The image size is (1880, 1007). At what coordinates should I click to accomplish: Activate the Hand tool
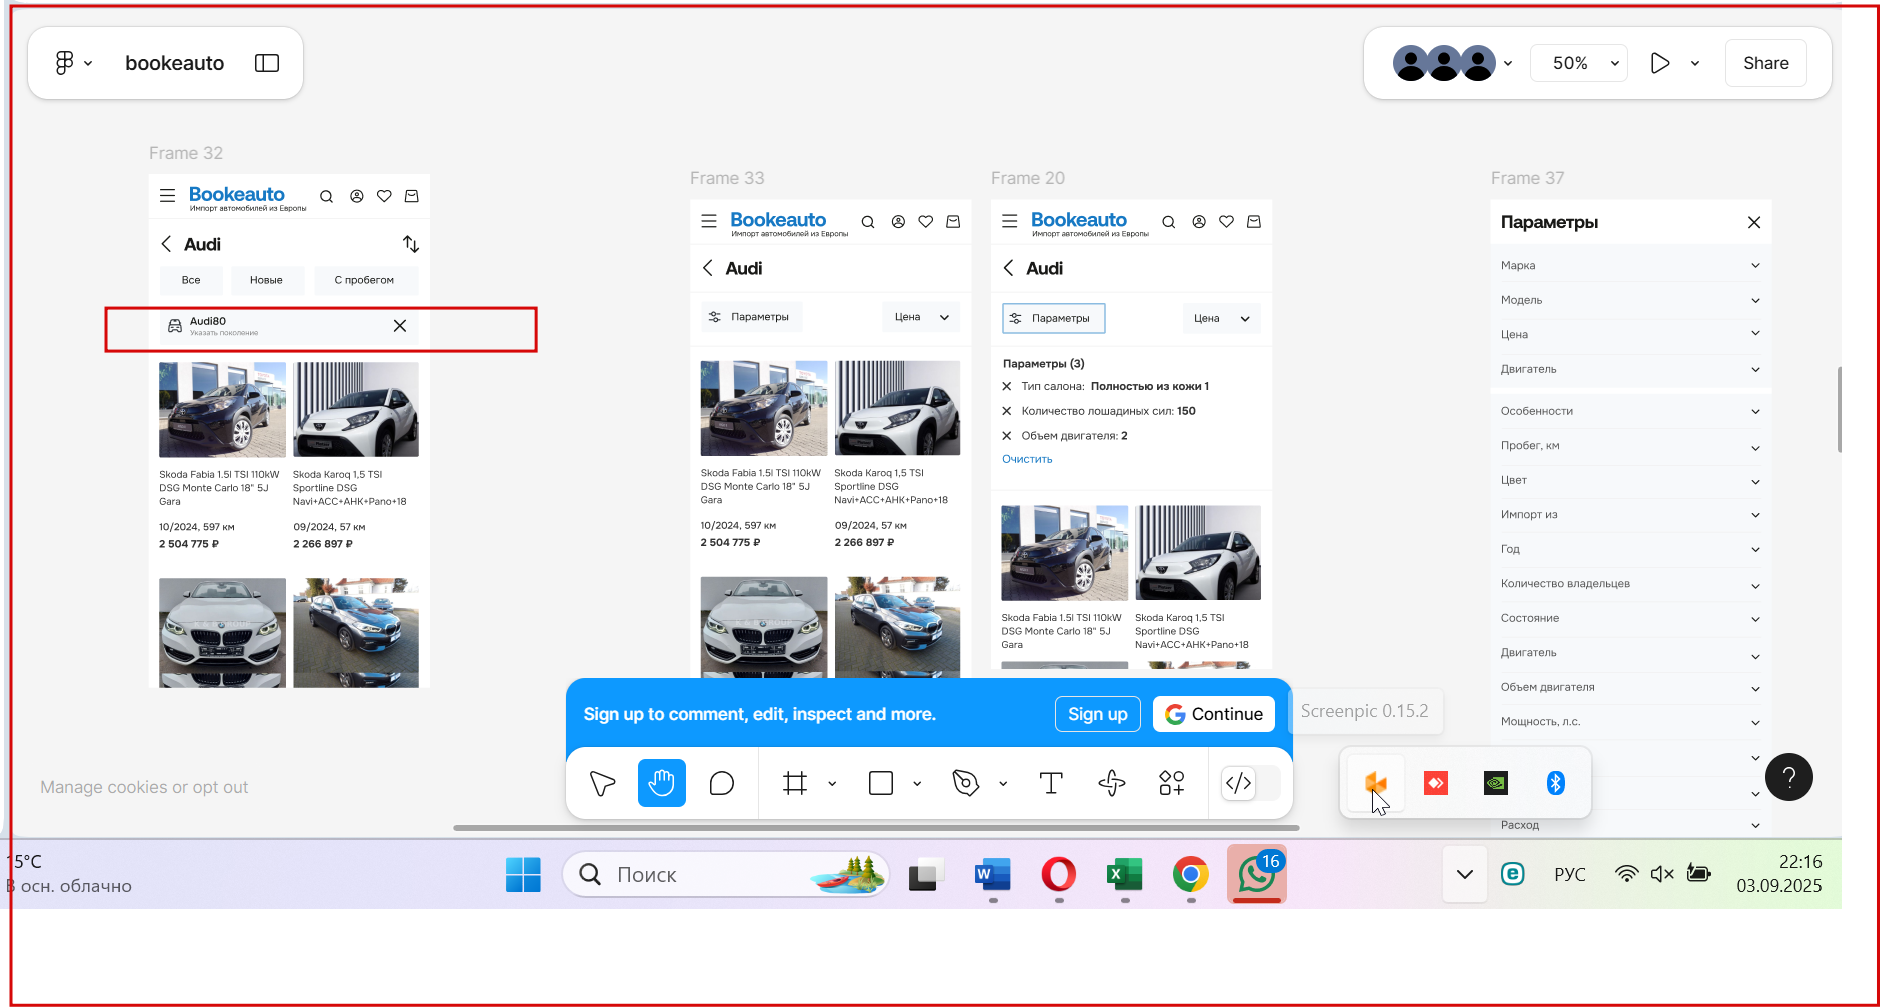pyautogui.click(x=661, y=783)
